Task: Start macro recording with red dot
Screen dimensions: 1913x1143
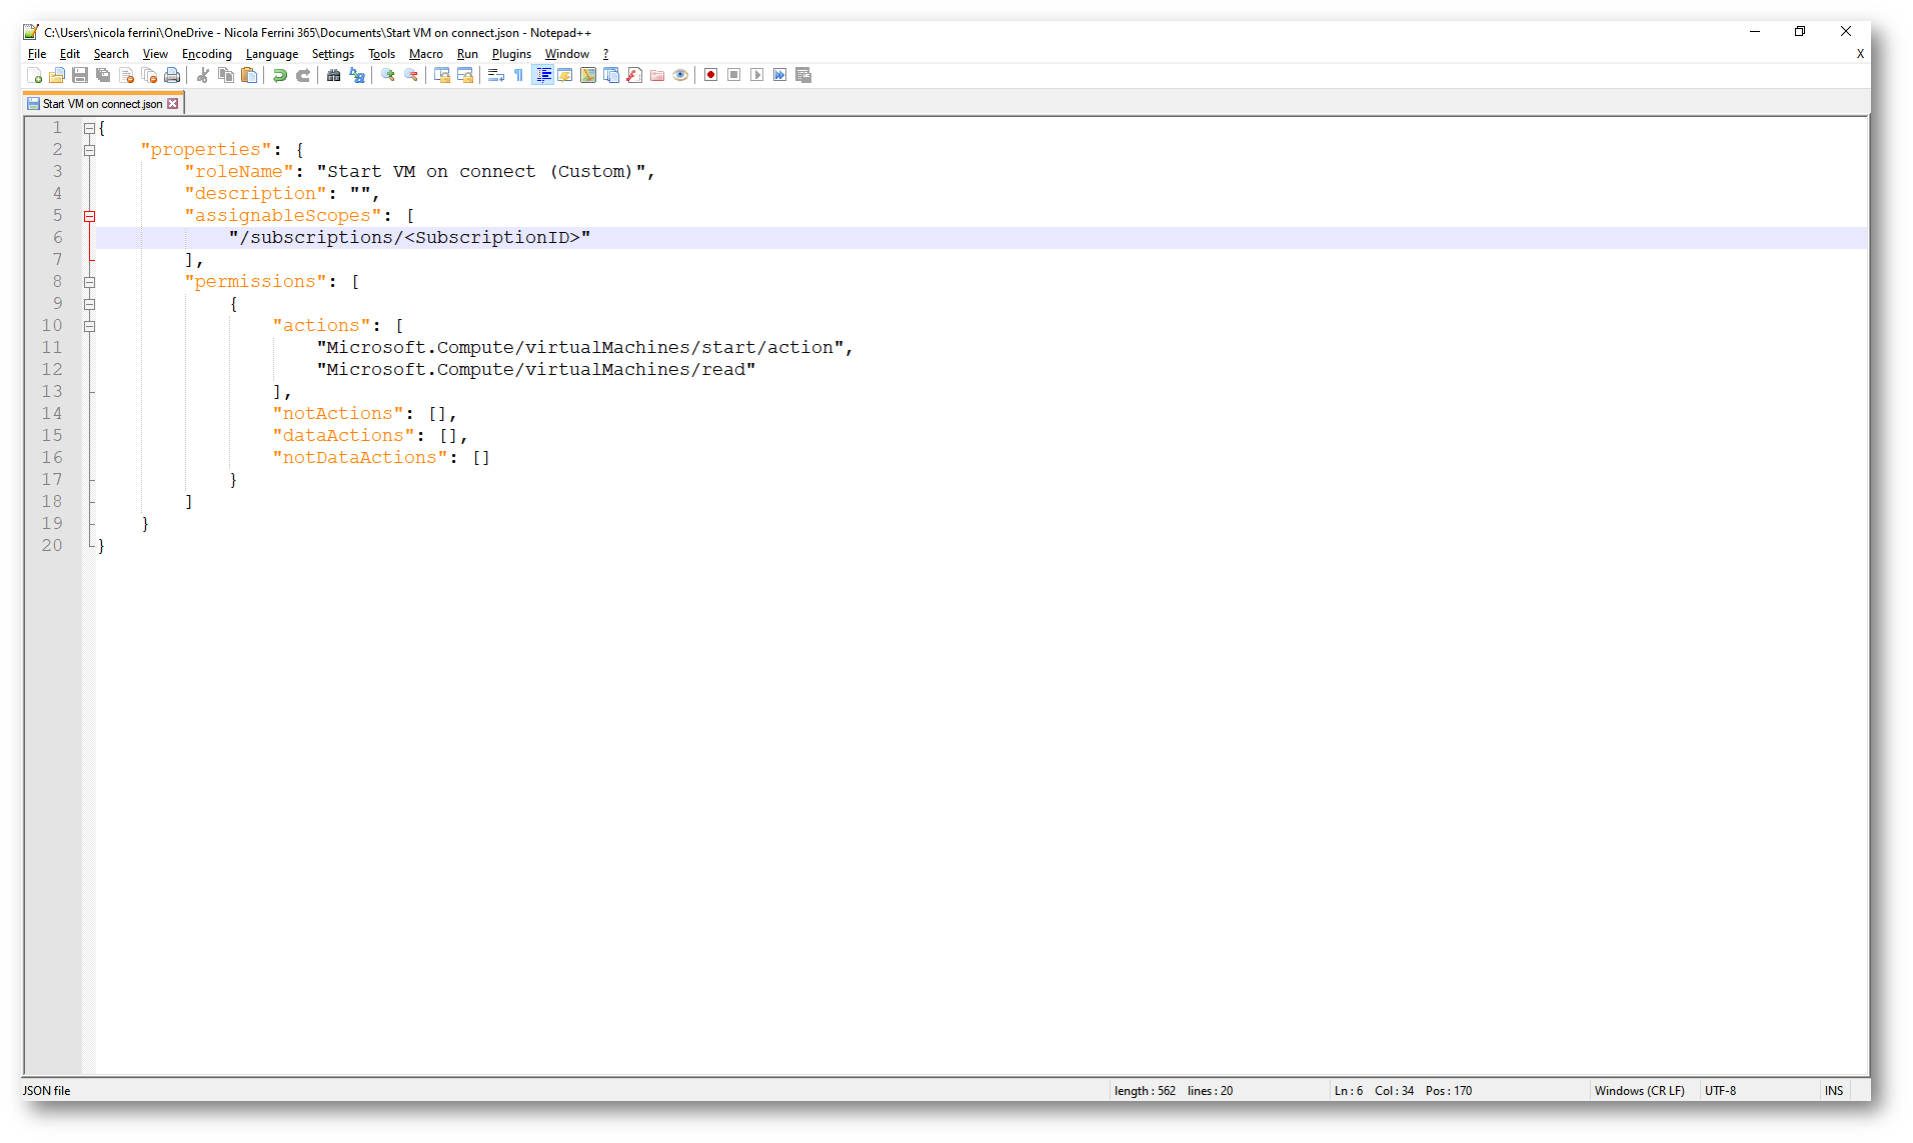Action: [711, 76]
